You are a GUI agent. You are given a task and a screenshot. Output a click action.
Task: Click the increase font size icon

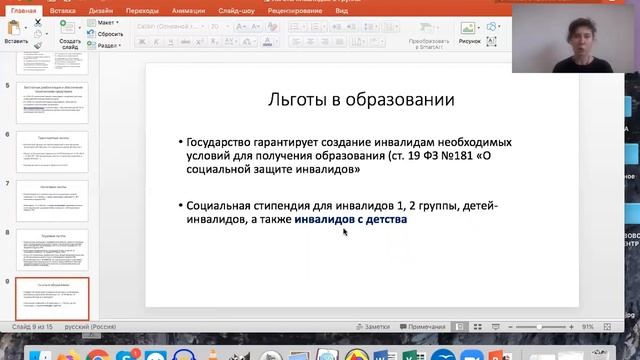tap(241, 27)
